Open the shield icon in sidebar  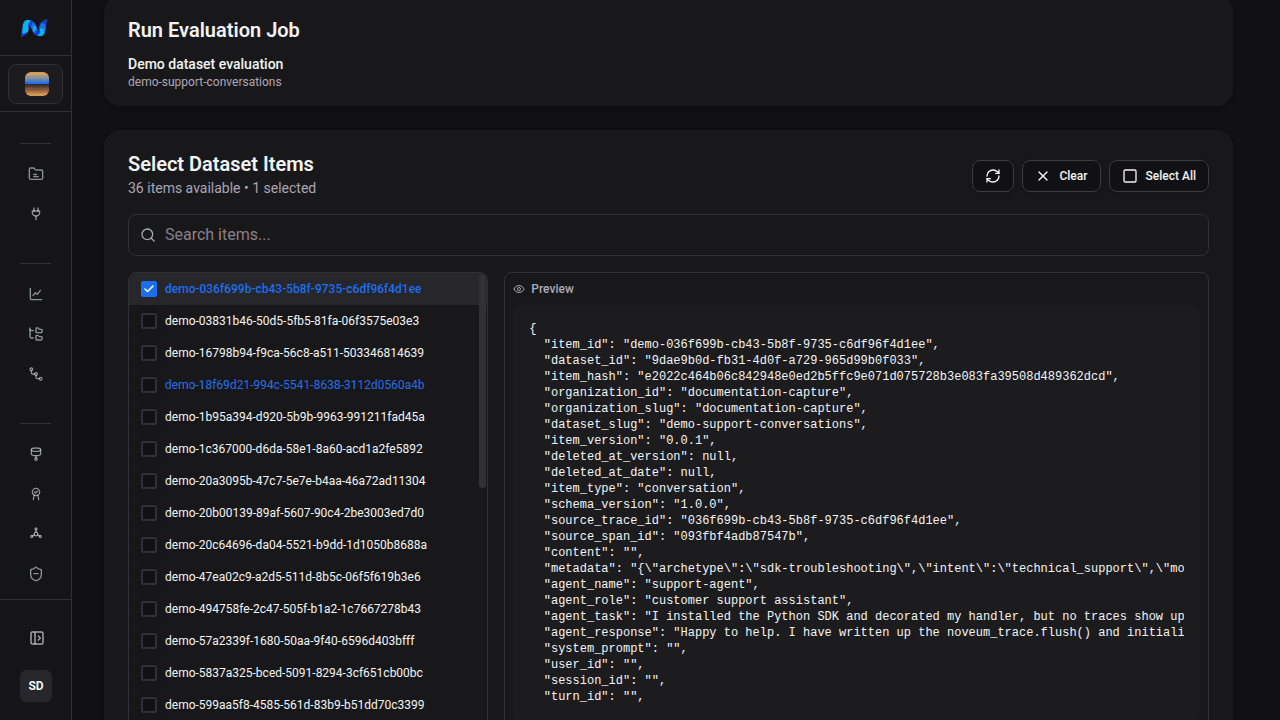(36, 574)
